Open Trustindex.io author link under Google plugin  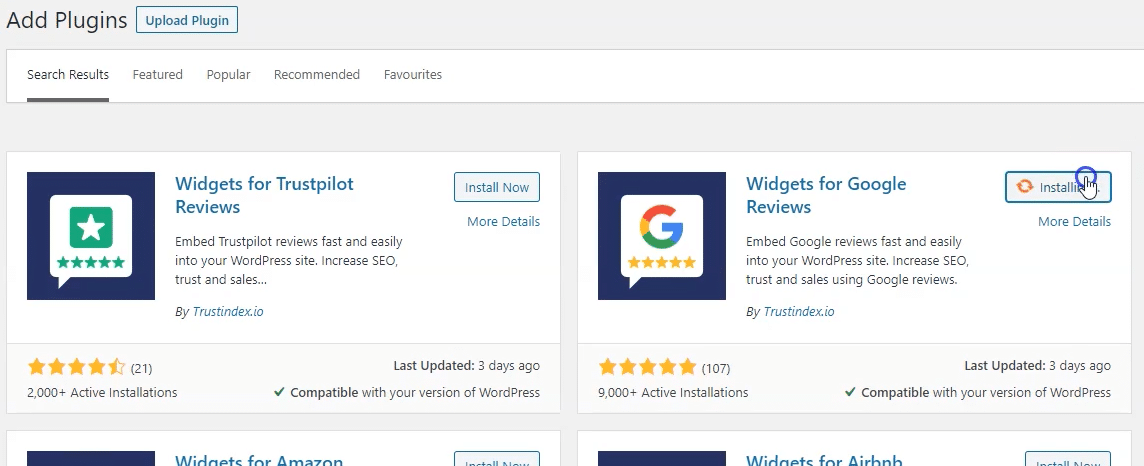799,311
